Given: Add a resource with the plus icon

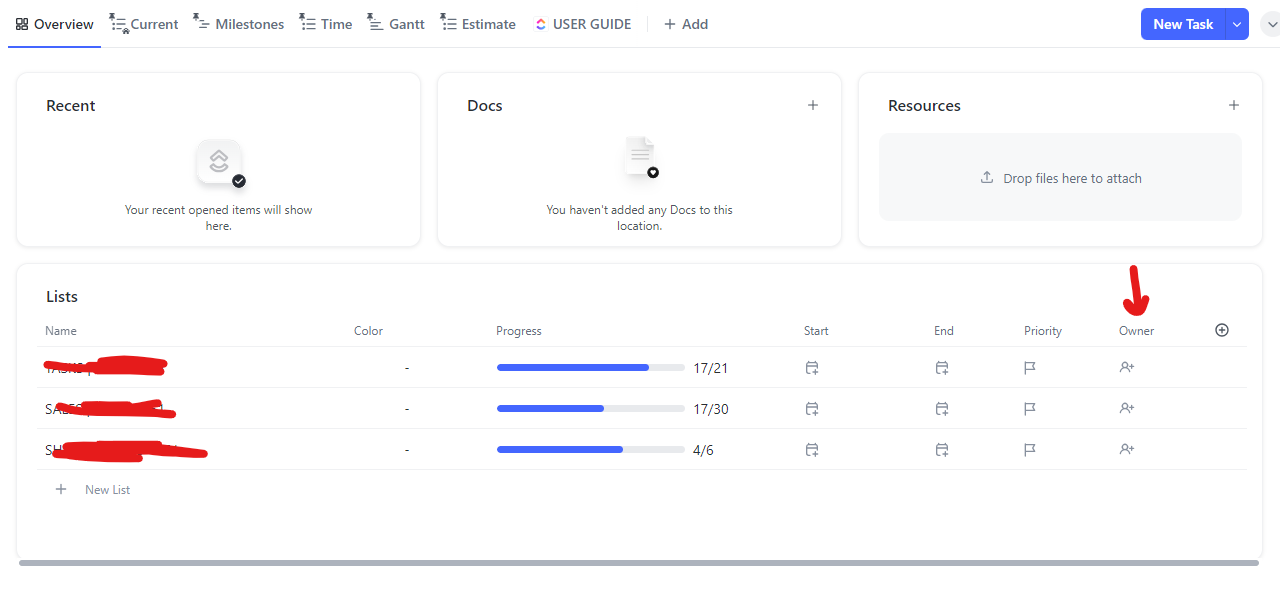Looking at the screenshot, I should [x=1233, y=105].
